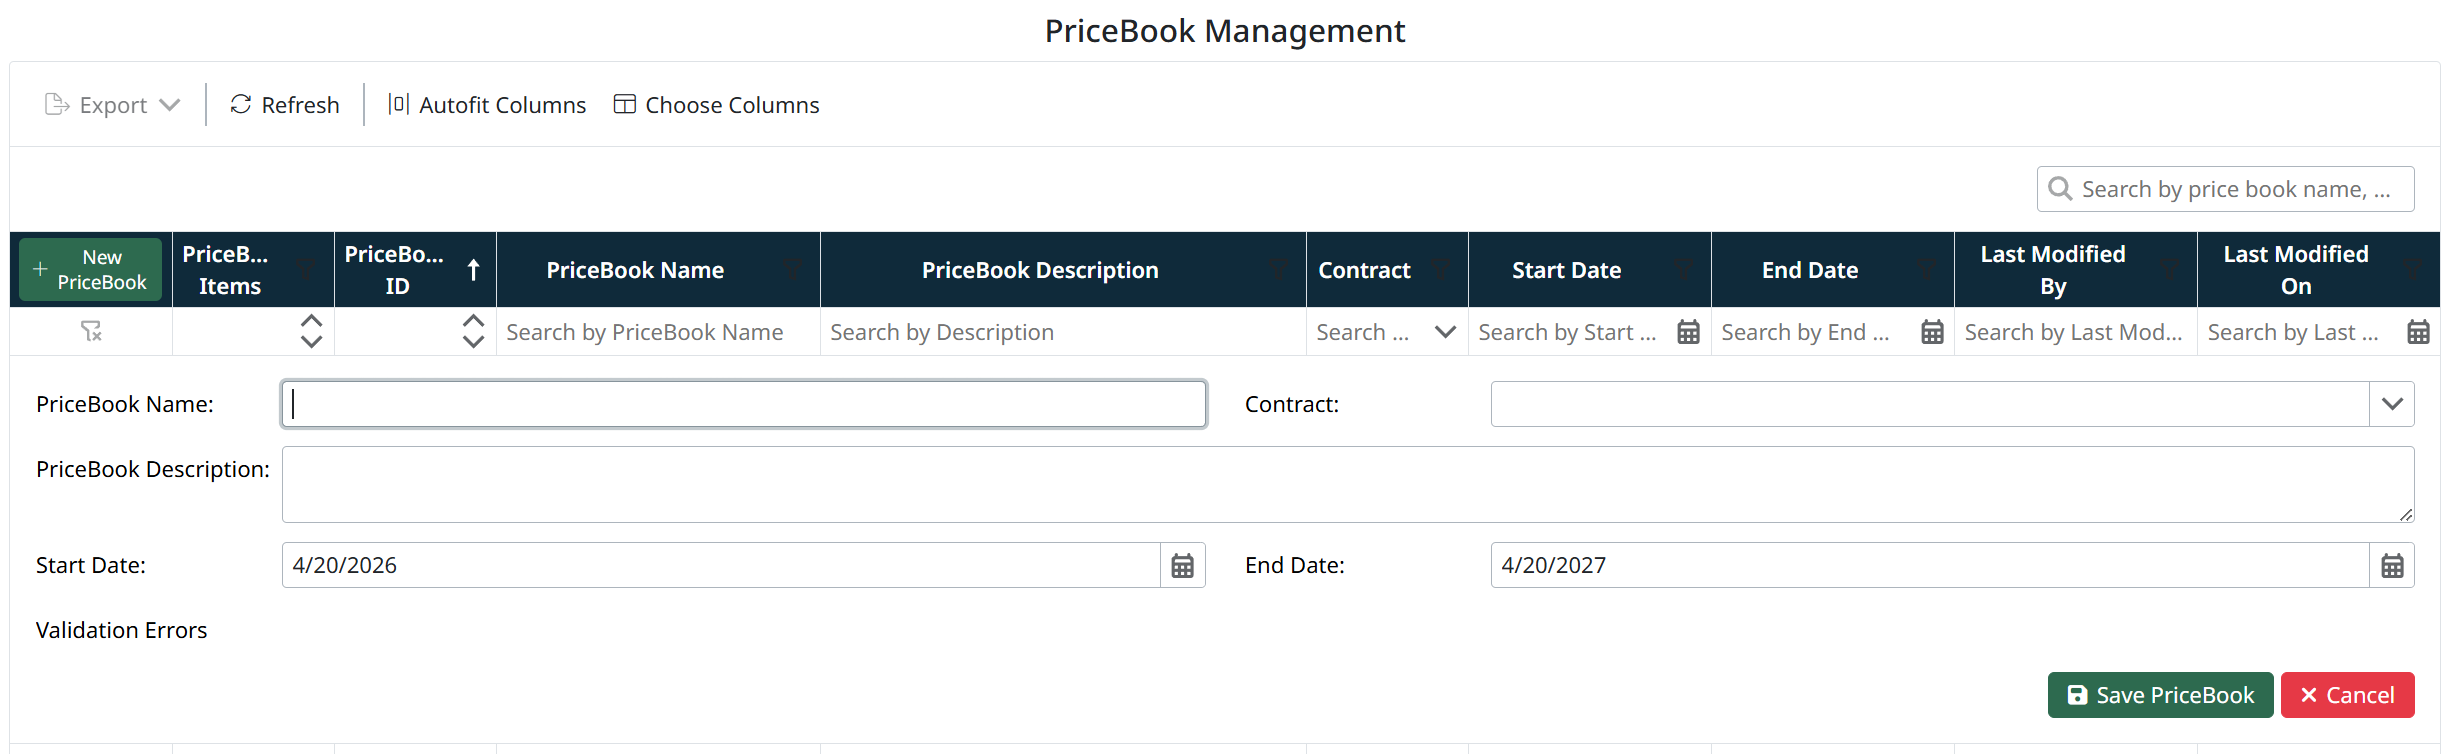The height and width of the screenshot is (754, 2453).
Task: Decrease the PriceBook ID filter value
Action: (473, 342)
